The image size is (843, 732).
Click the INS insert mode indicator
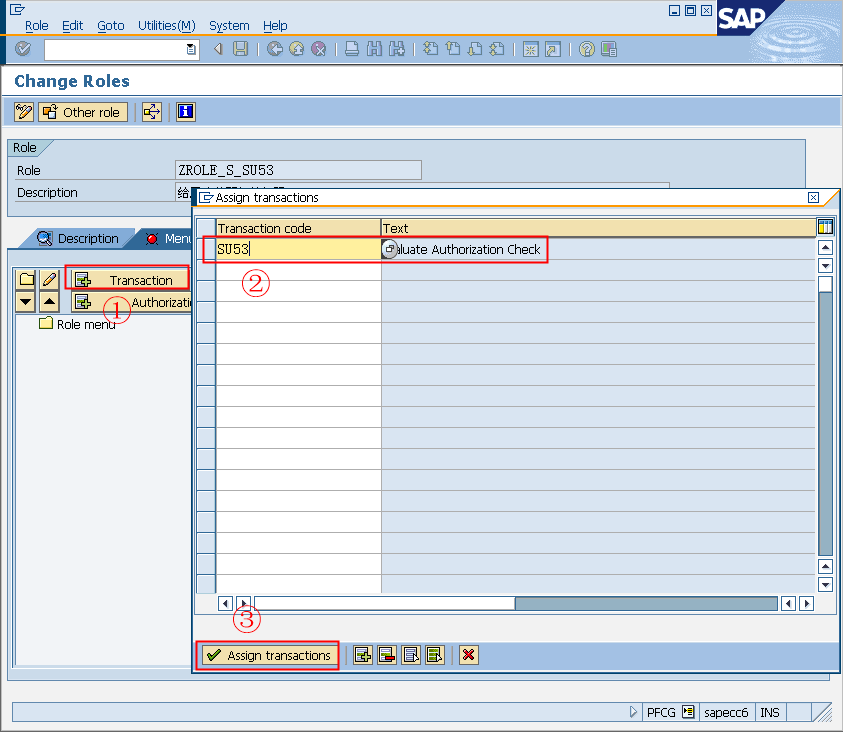770,712
